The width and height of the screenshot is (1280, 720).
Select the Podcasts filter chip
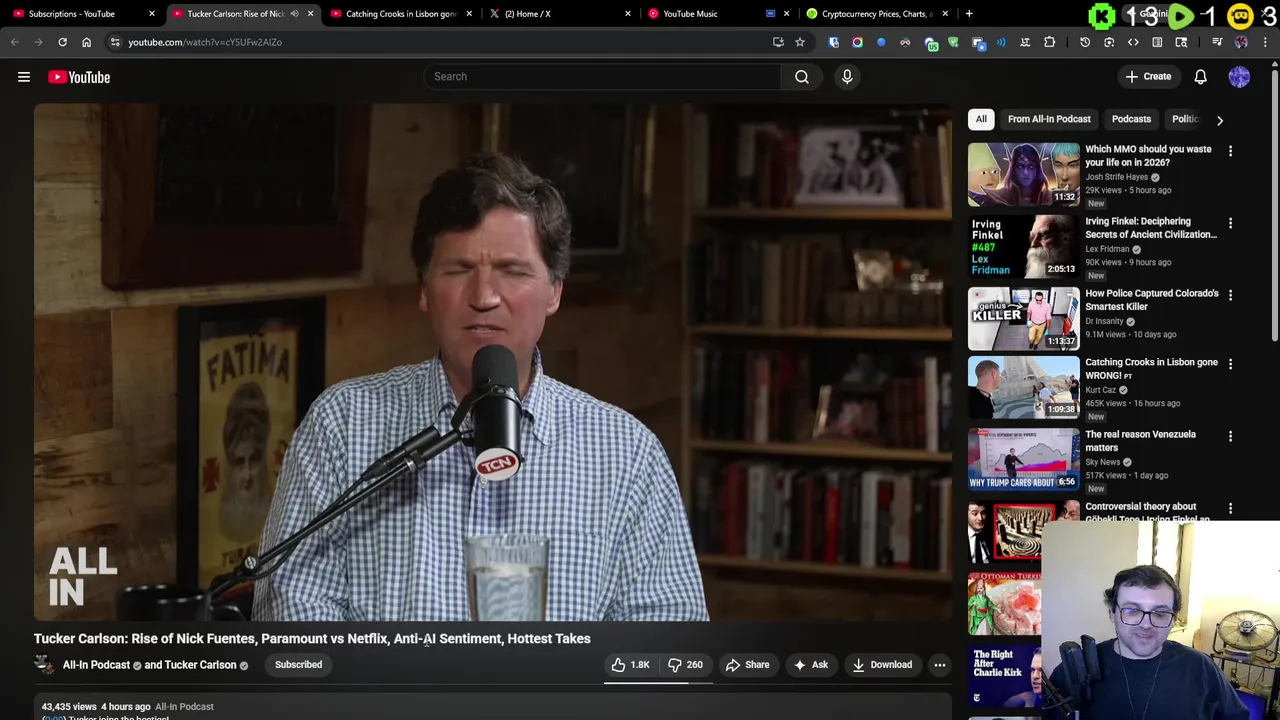tap(1131, 119)
